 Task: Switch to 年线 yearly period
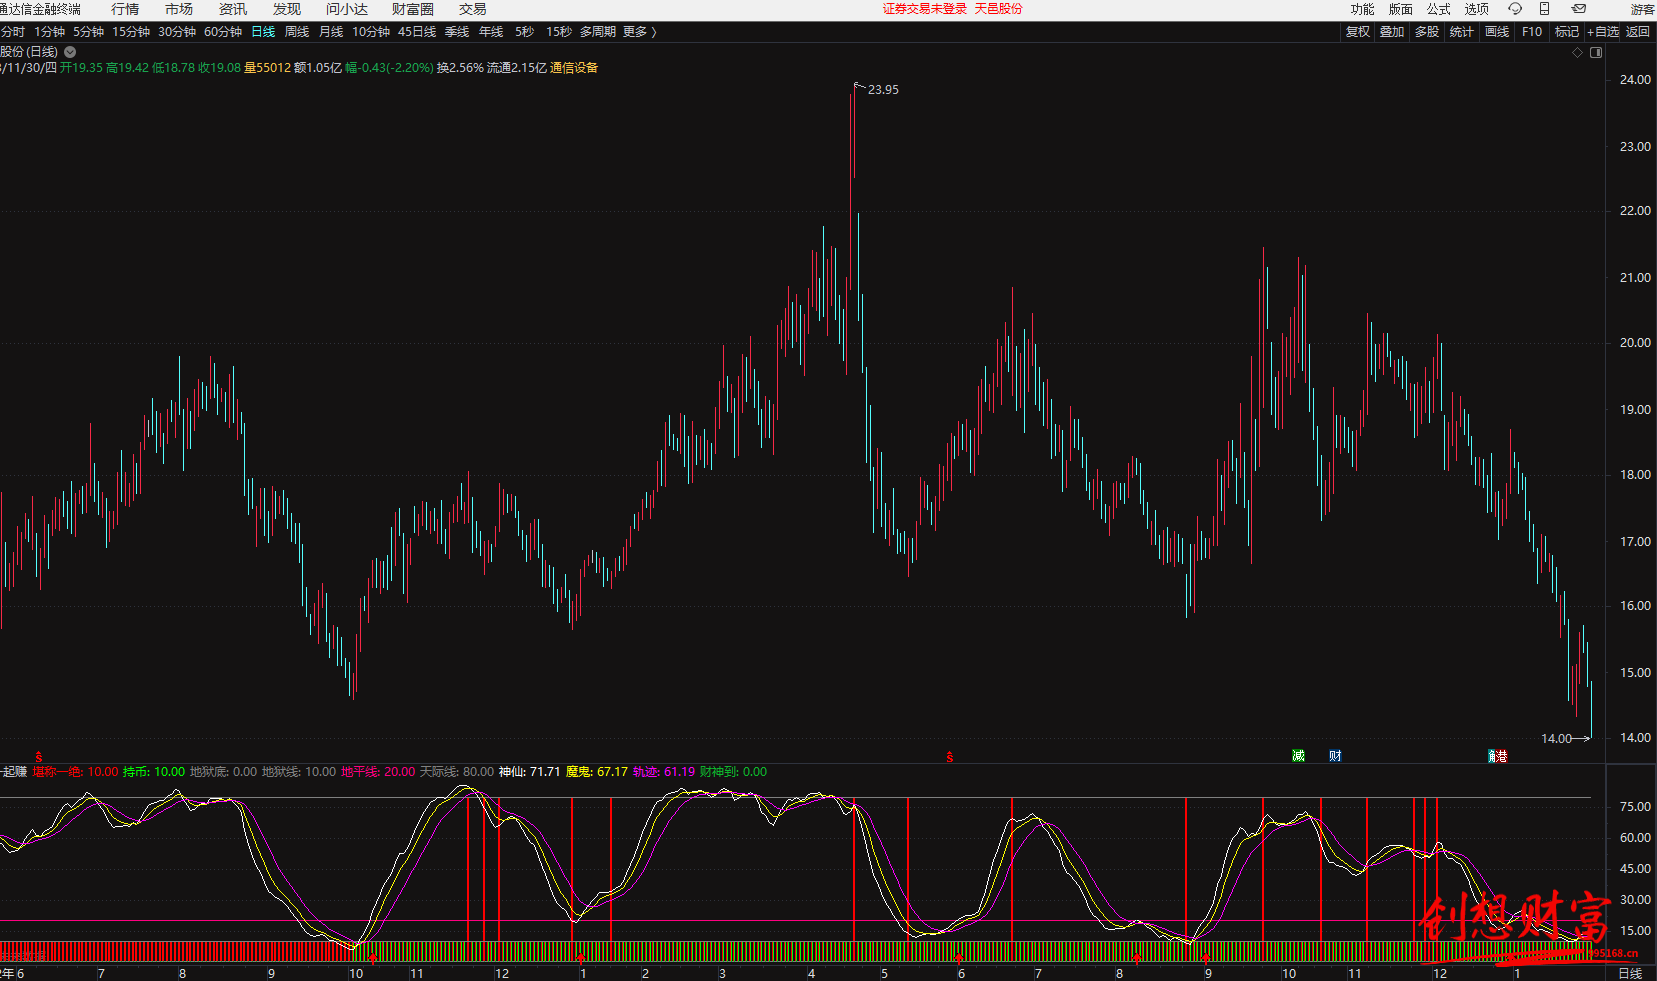tap(491, 32)
